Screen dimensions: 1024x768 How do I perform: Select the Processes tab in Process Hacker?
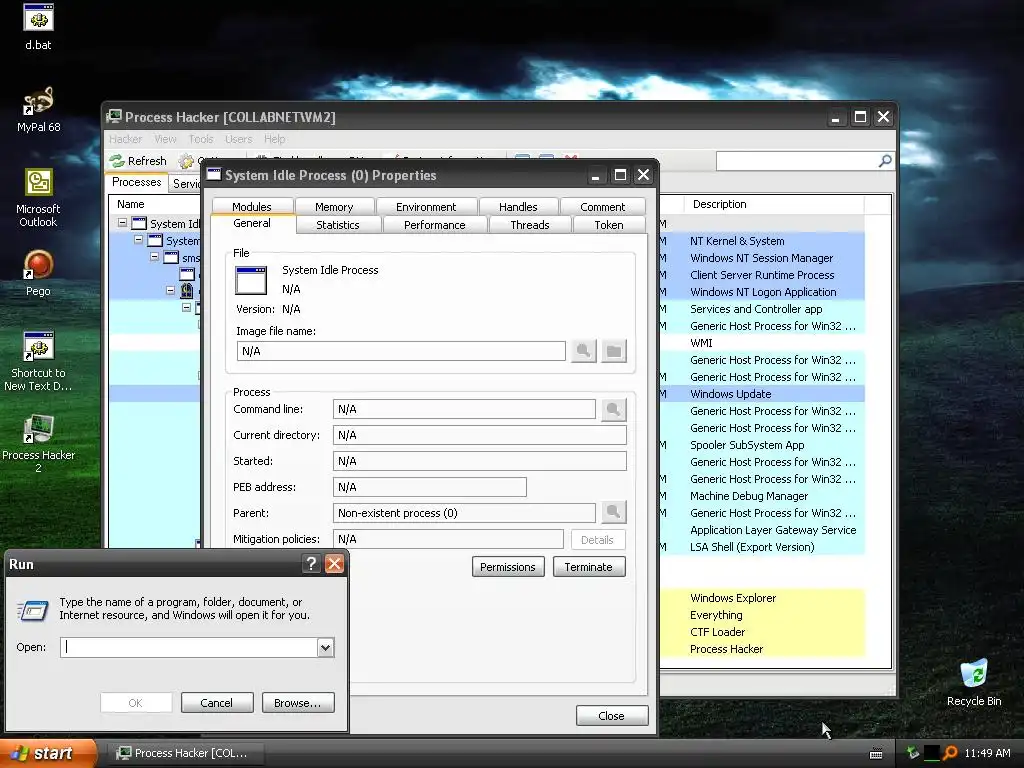point(136,182)
